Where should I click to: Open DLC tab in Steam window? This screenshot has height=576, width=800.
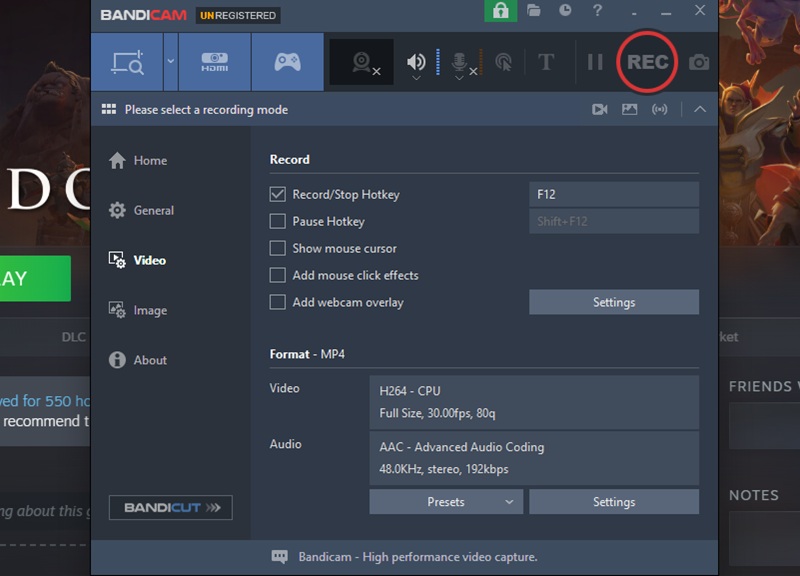[x=73, y=337]
